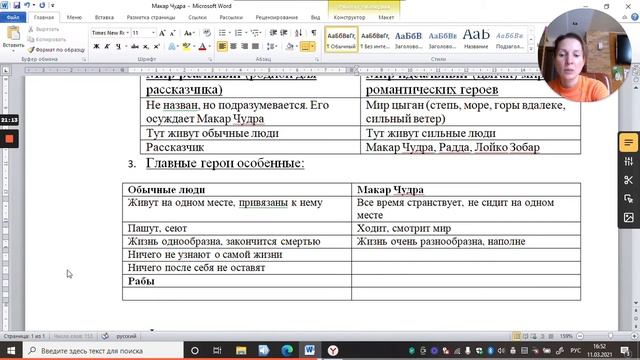Decrease paragraph indent
The height and width of the screenshot is (360, 640).
273,33
